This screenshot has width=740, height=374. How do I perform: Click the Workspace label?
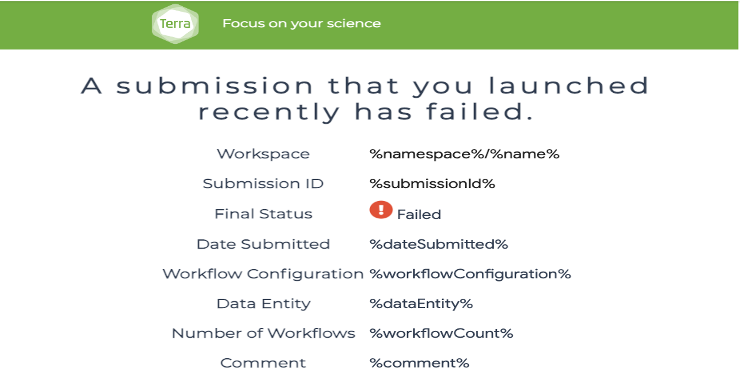pyautogui.click(x=263, y=154)
